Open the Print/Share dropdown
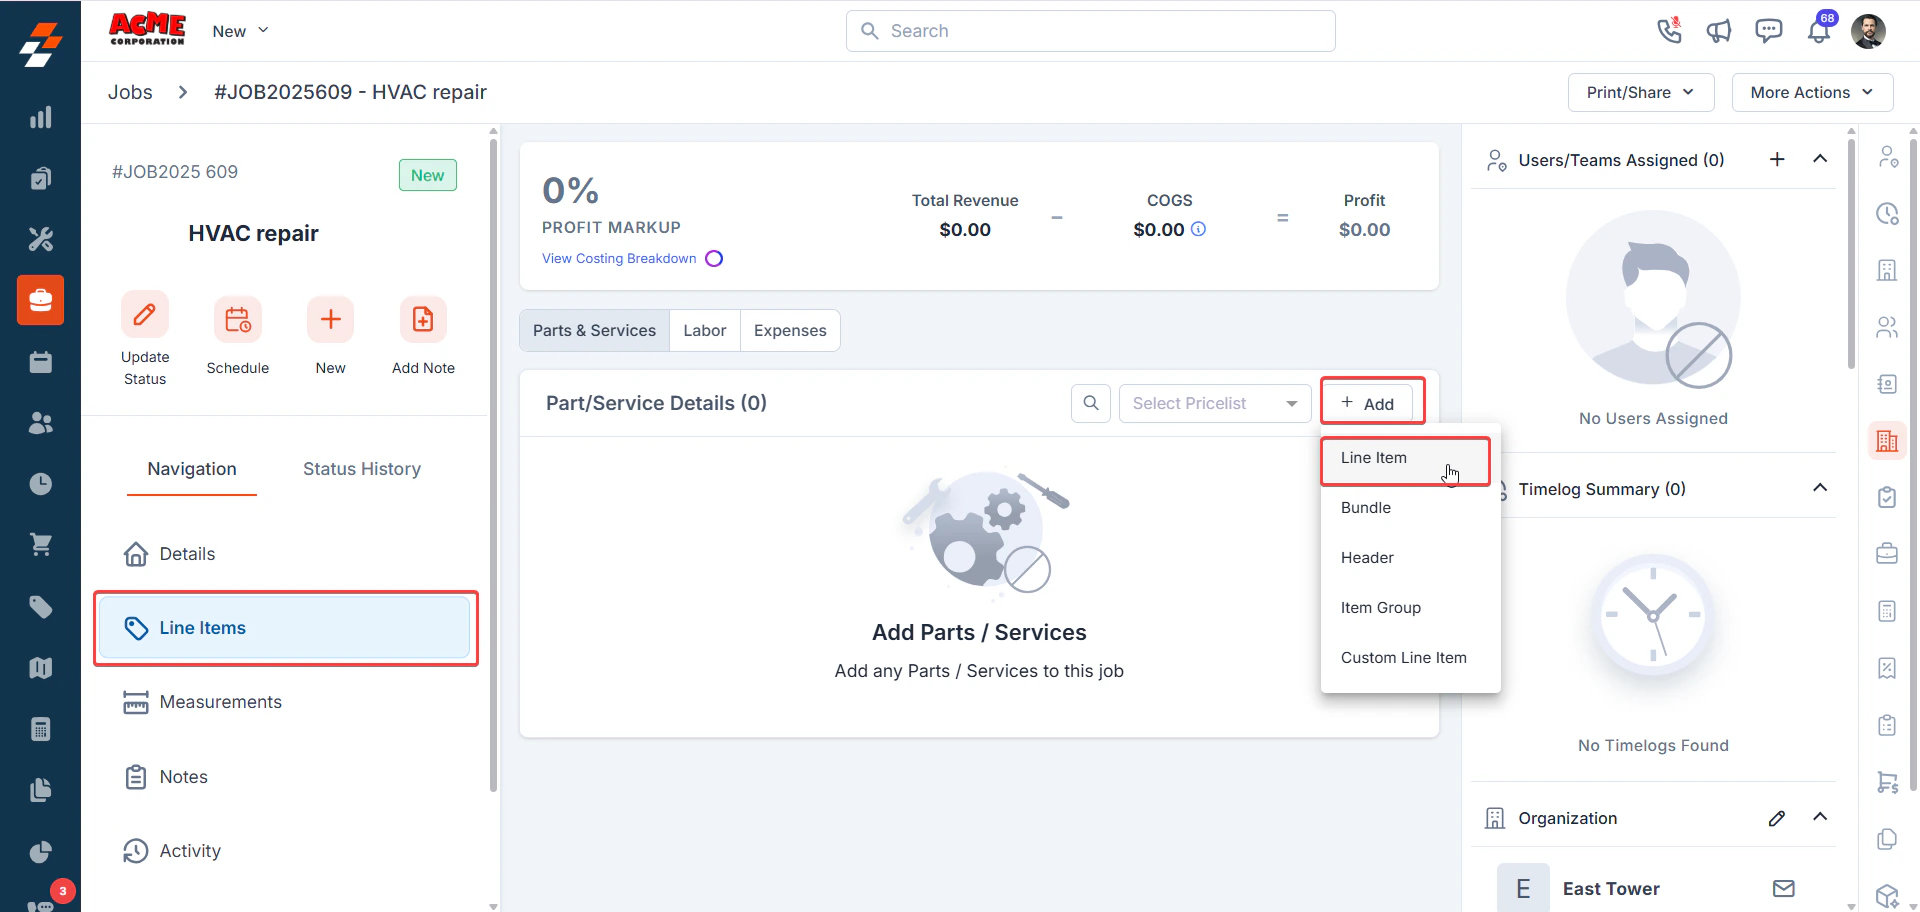This screenshot has height=912, width=1920. pyautogui.click(x=1641, y=92)
